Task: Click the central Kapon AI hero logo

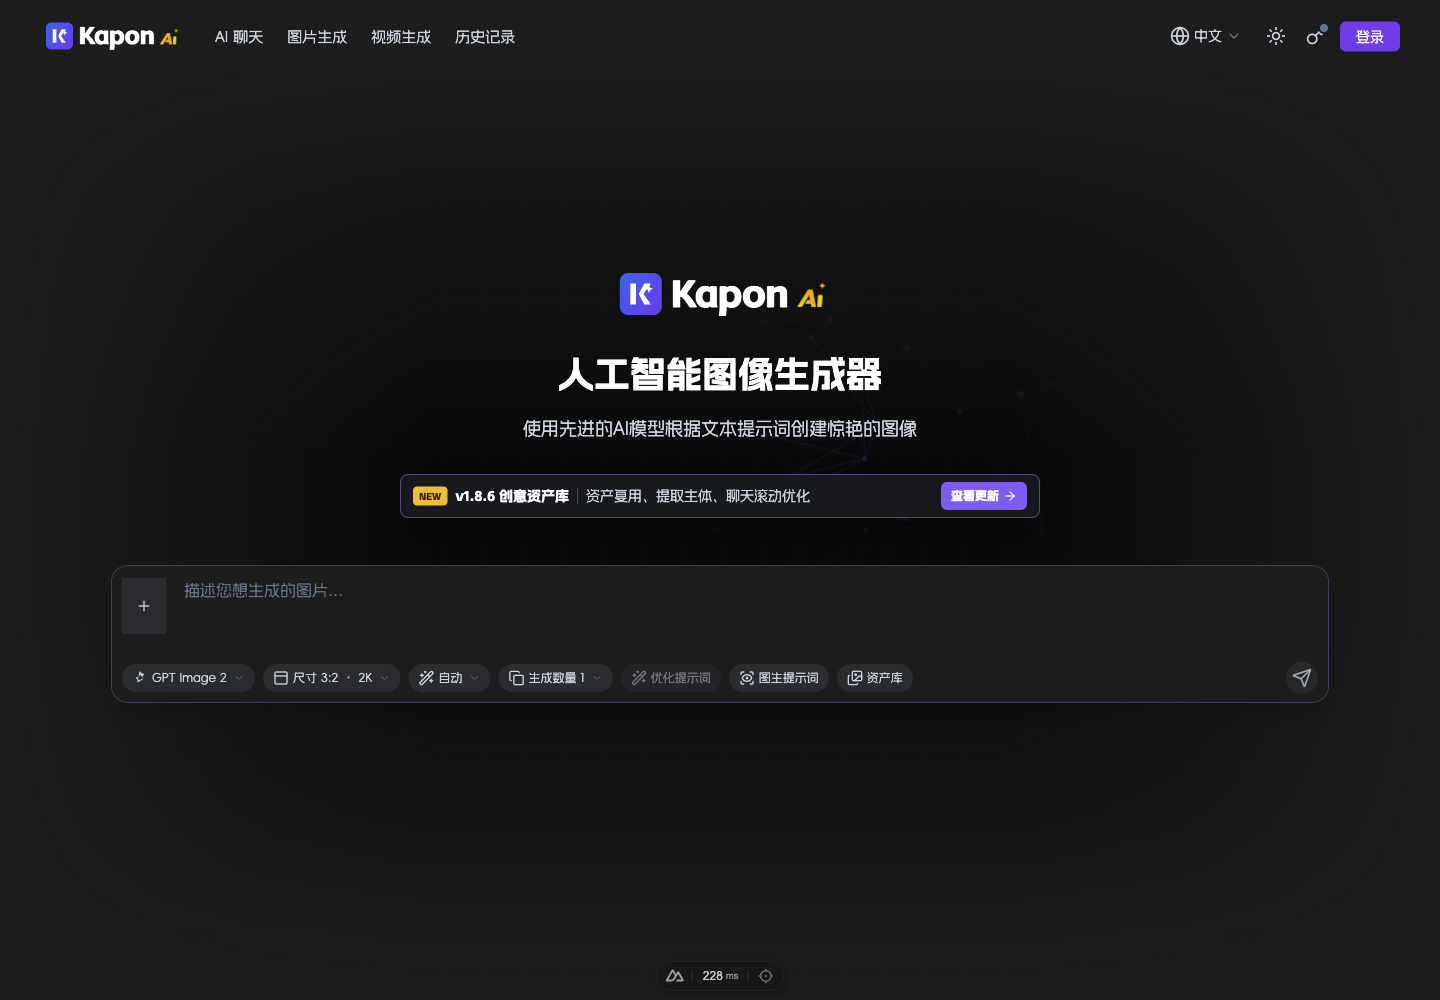Action: click(722, 294)
